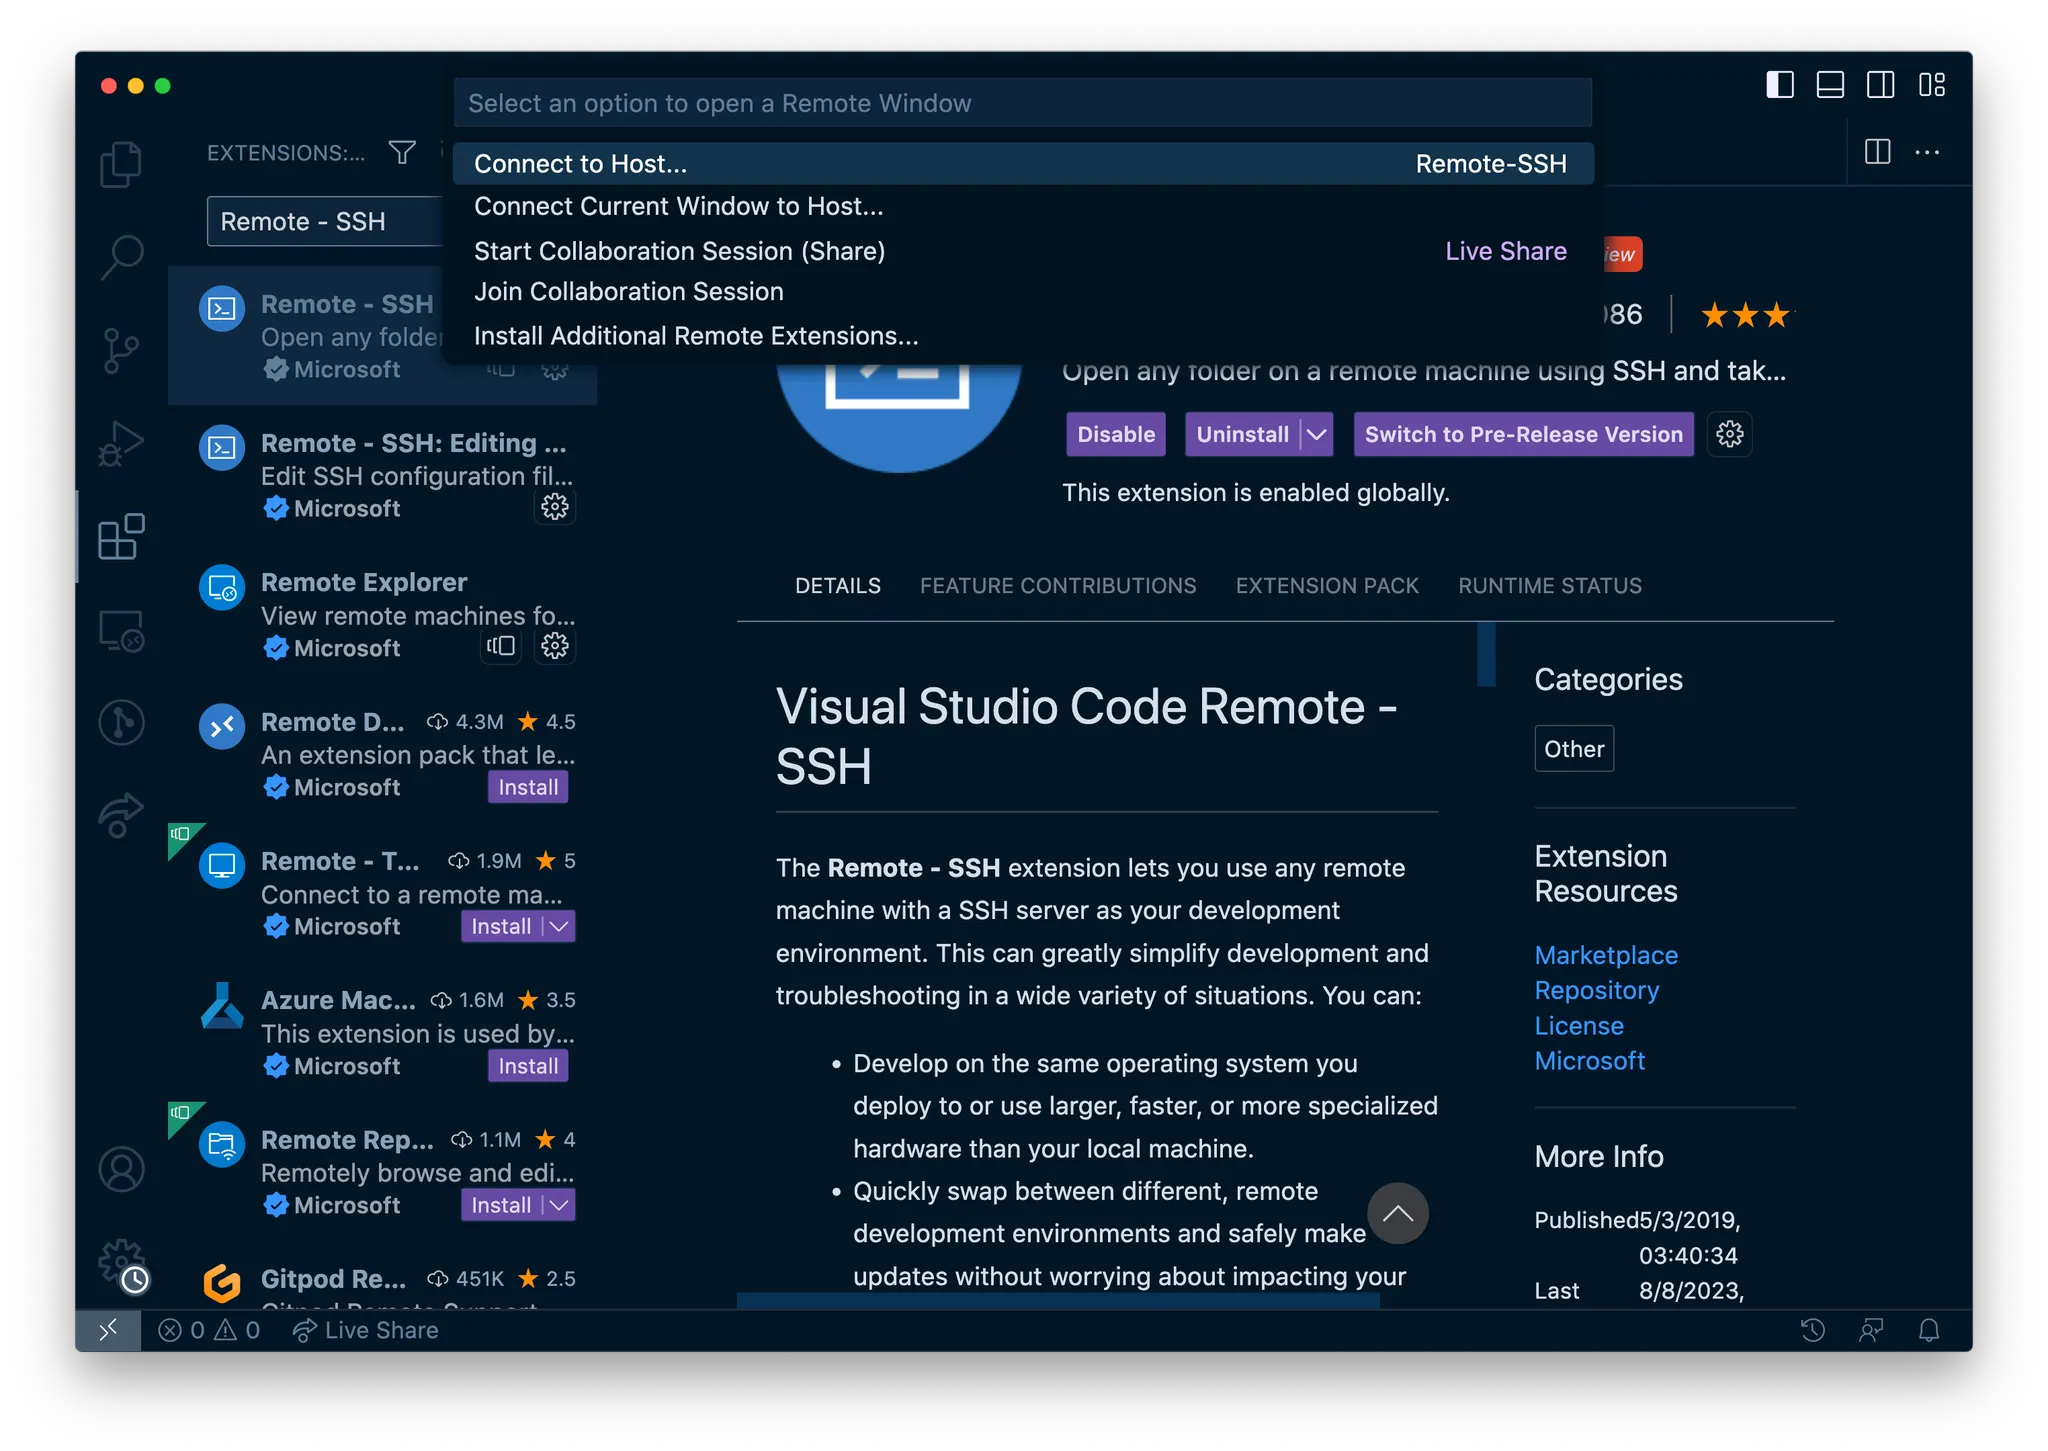Click the Disable extension button
2048x1451 pixels.
(1115, 434)
